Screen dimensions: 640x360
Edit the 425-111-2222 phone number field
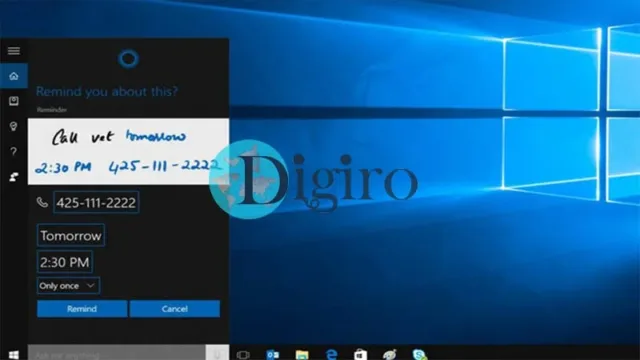pos(96,202)
